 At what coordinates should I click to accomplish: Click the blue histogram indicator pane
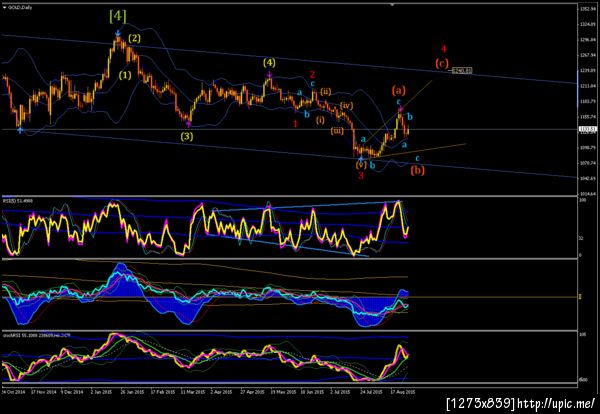pyautogui.click(x=289, y=295)
